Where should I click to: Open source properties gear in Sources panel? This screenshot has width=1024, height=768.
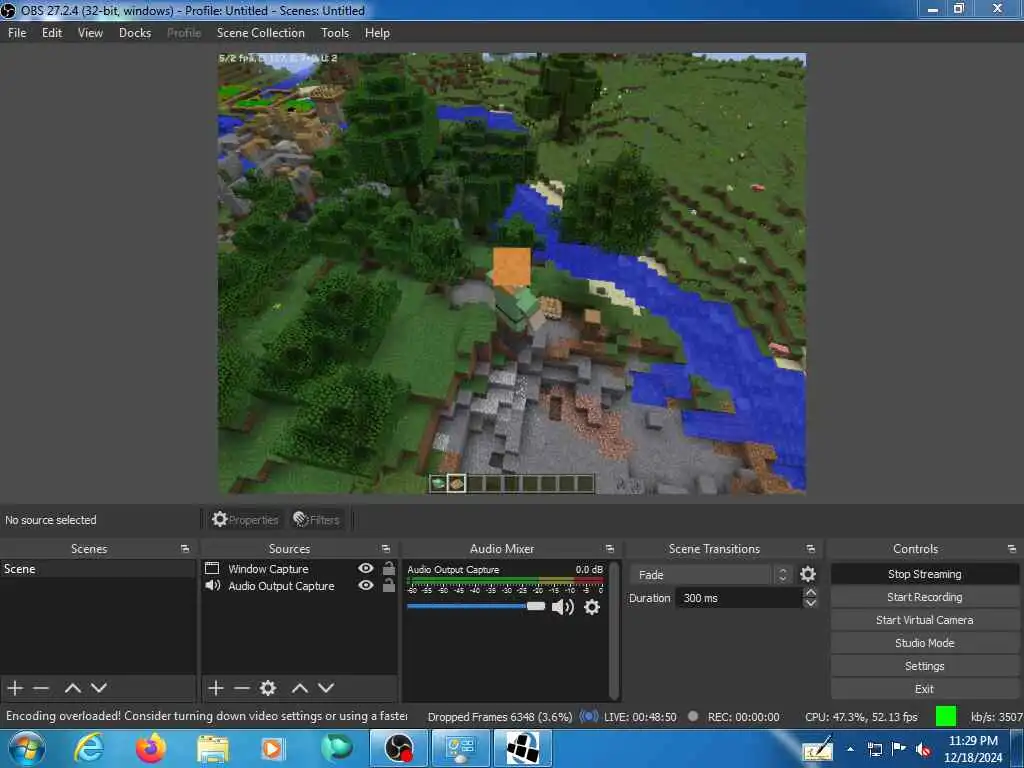click(268, 688)
